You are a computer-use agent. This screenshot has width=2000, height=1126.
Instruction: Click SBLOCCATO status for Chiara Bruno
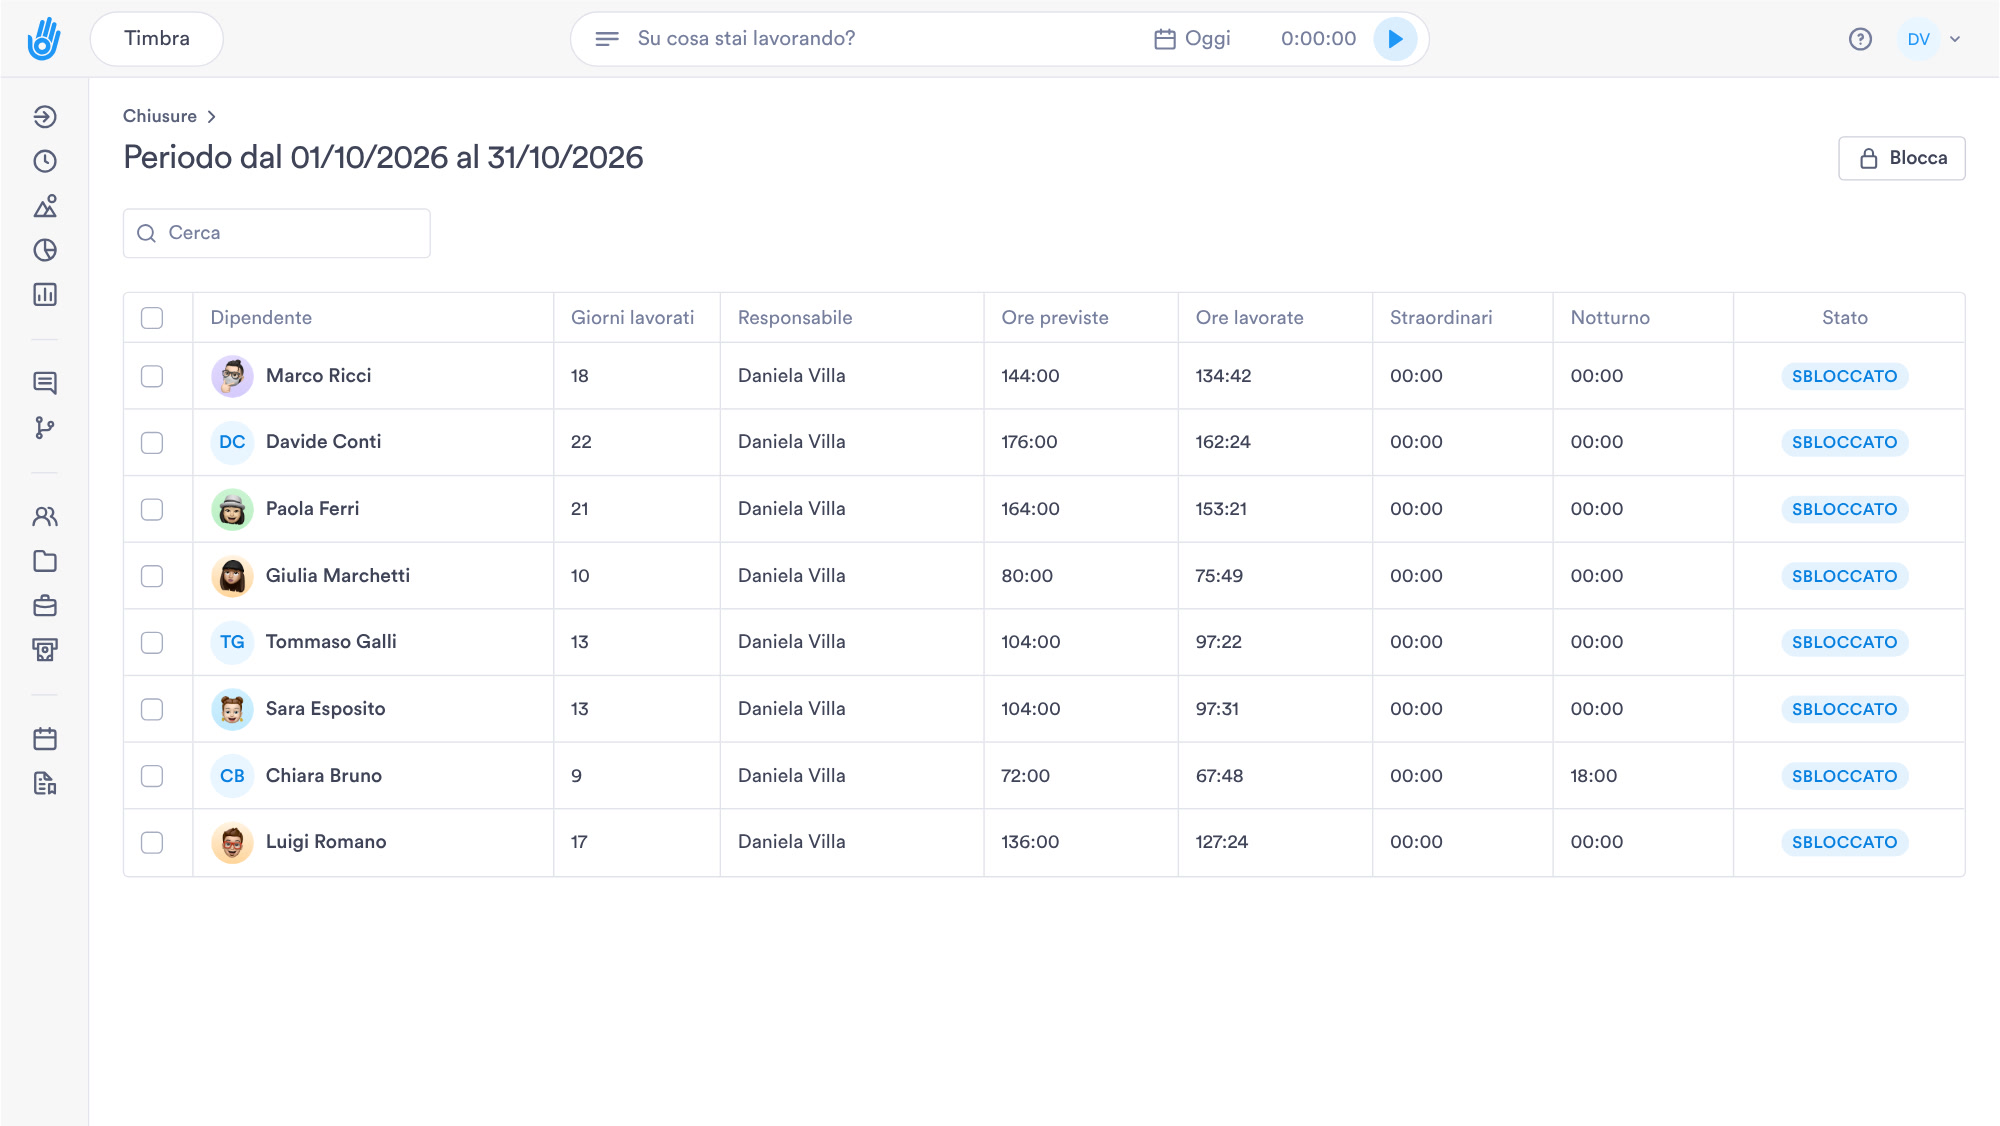(x=1844, y=776)
